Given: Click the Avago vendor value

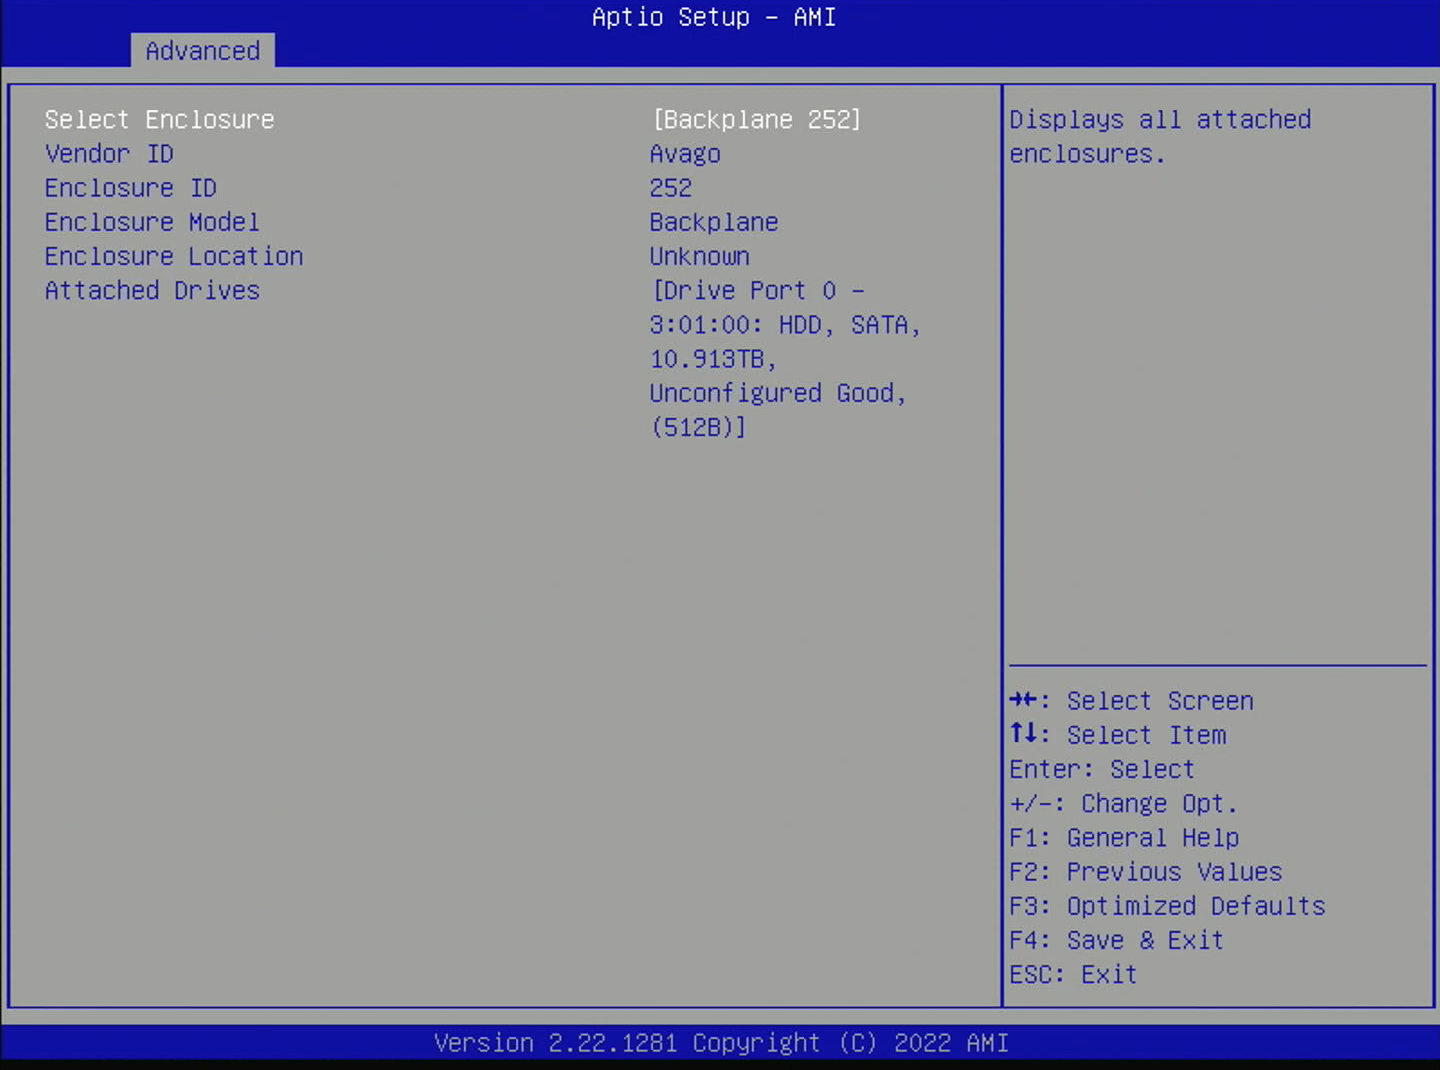Looking at the screenshot, I should pos(685,154).
